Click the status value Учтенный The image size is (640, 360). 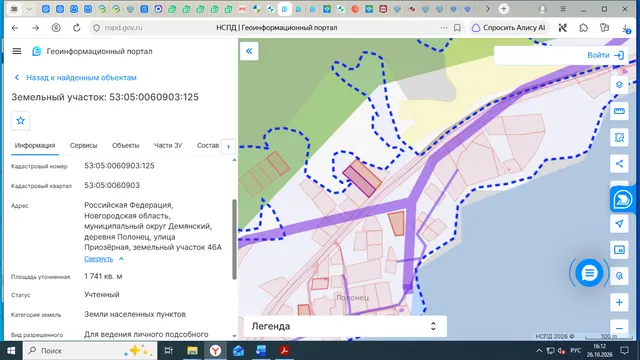[x=102, y=295]
